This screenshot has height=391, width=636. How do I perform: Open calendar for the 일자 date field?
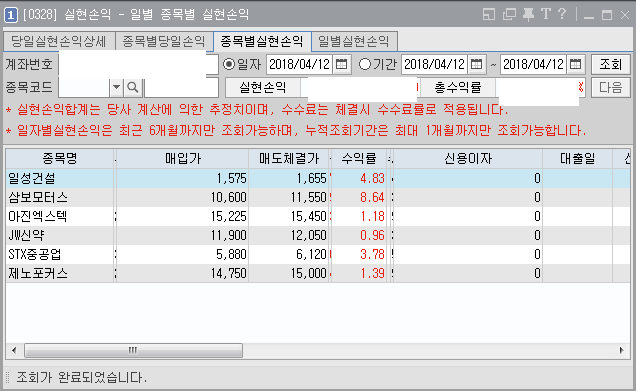(342, 64)
